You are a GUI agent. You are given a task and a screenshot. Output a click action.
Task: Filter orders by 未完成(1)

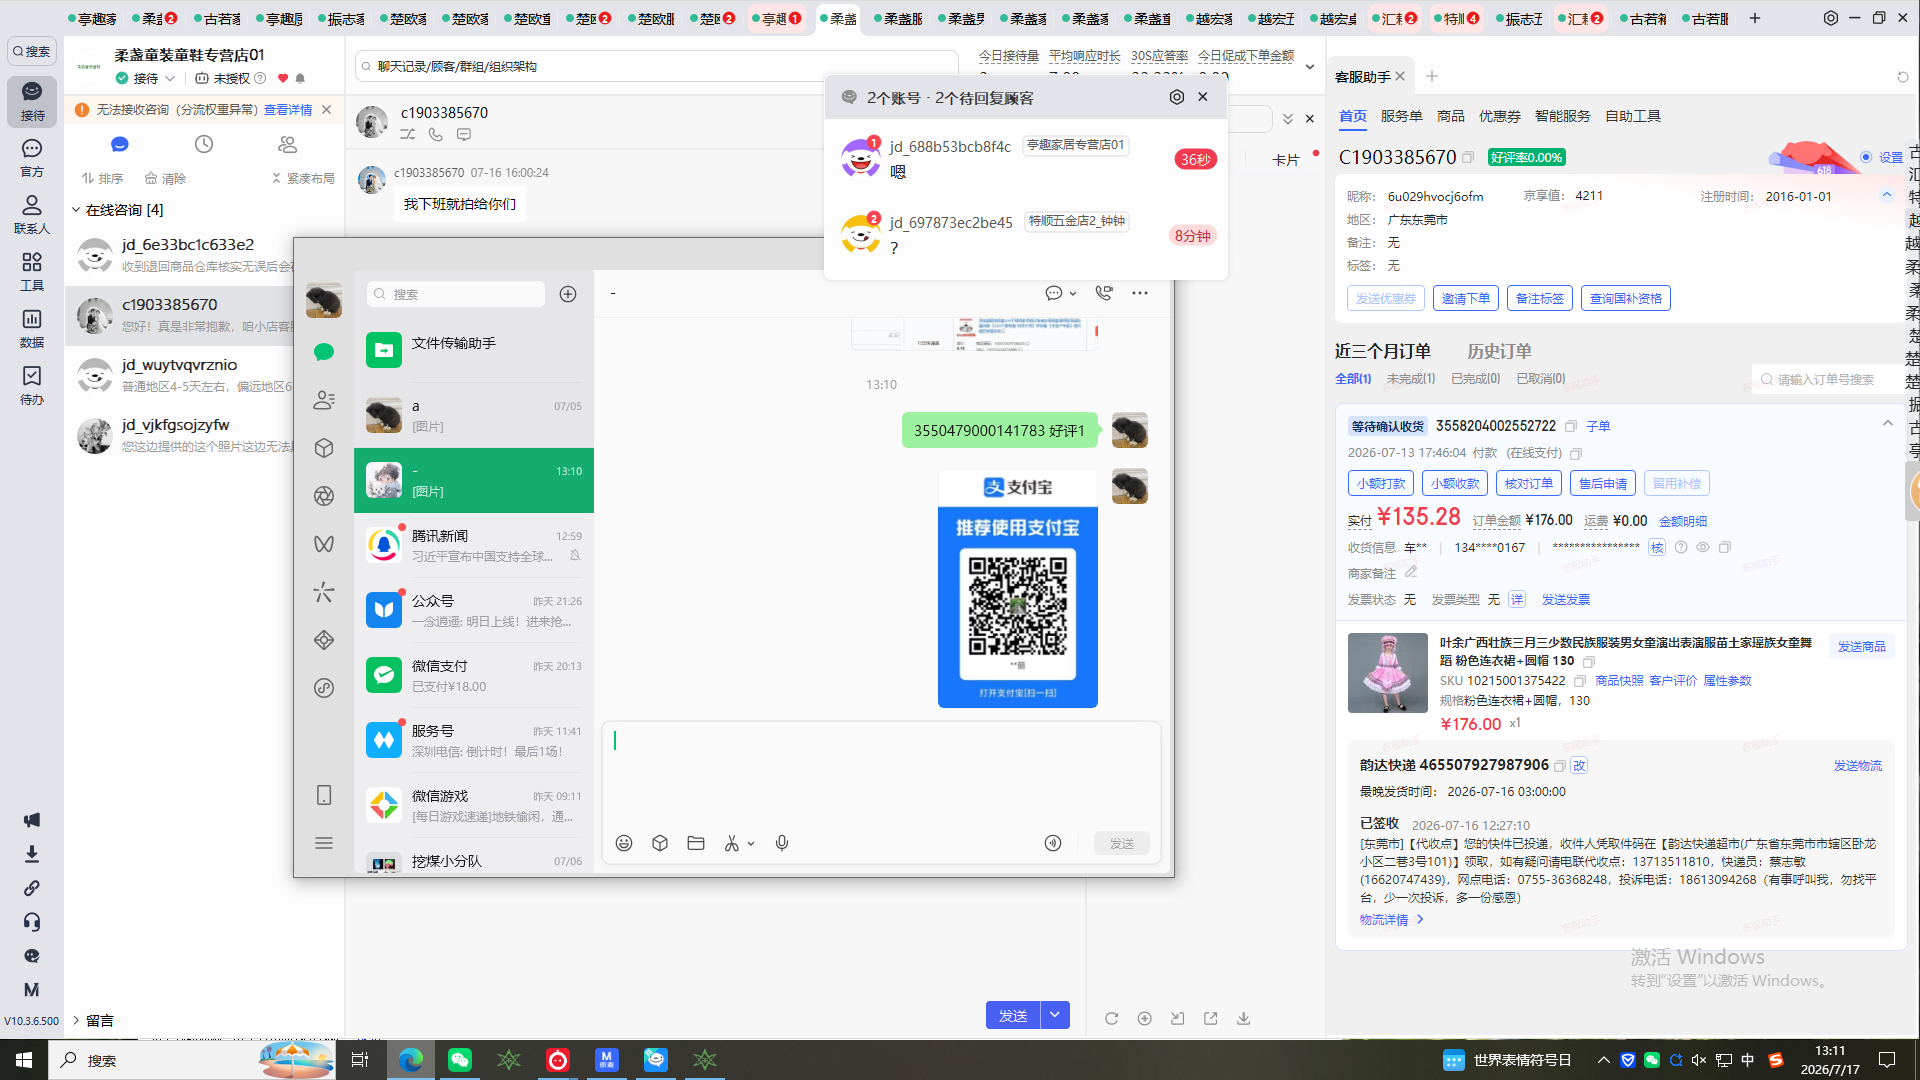pyautogui.click(x=1411, y=379)
